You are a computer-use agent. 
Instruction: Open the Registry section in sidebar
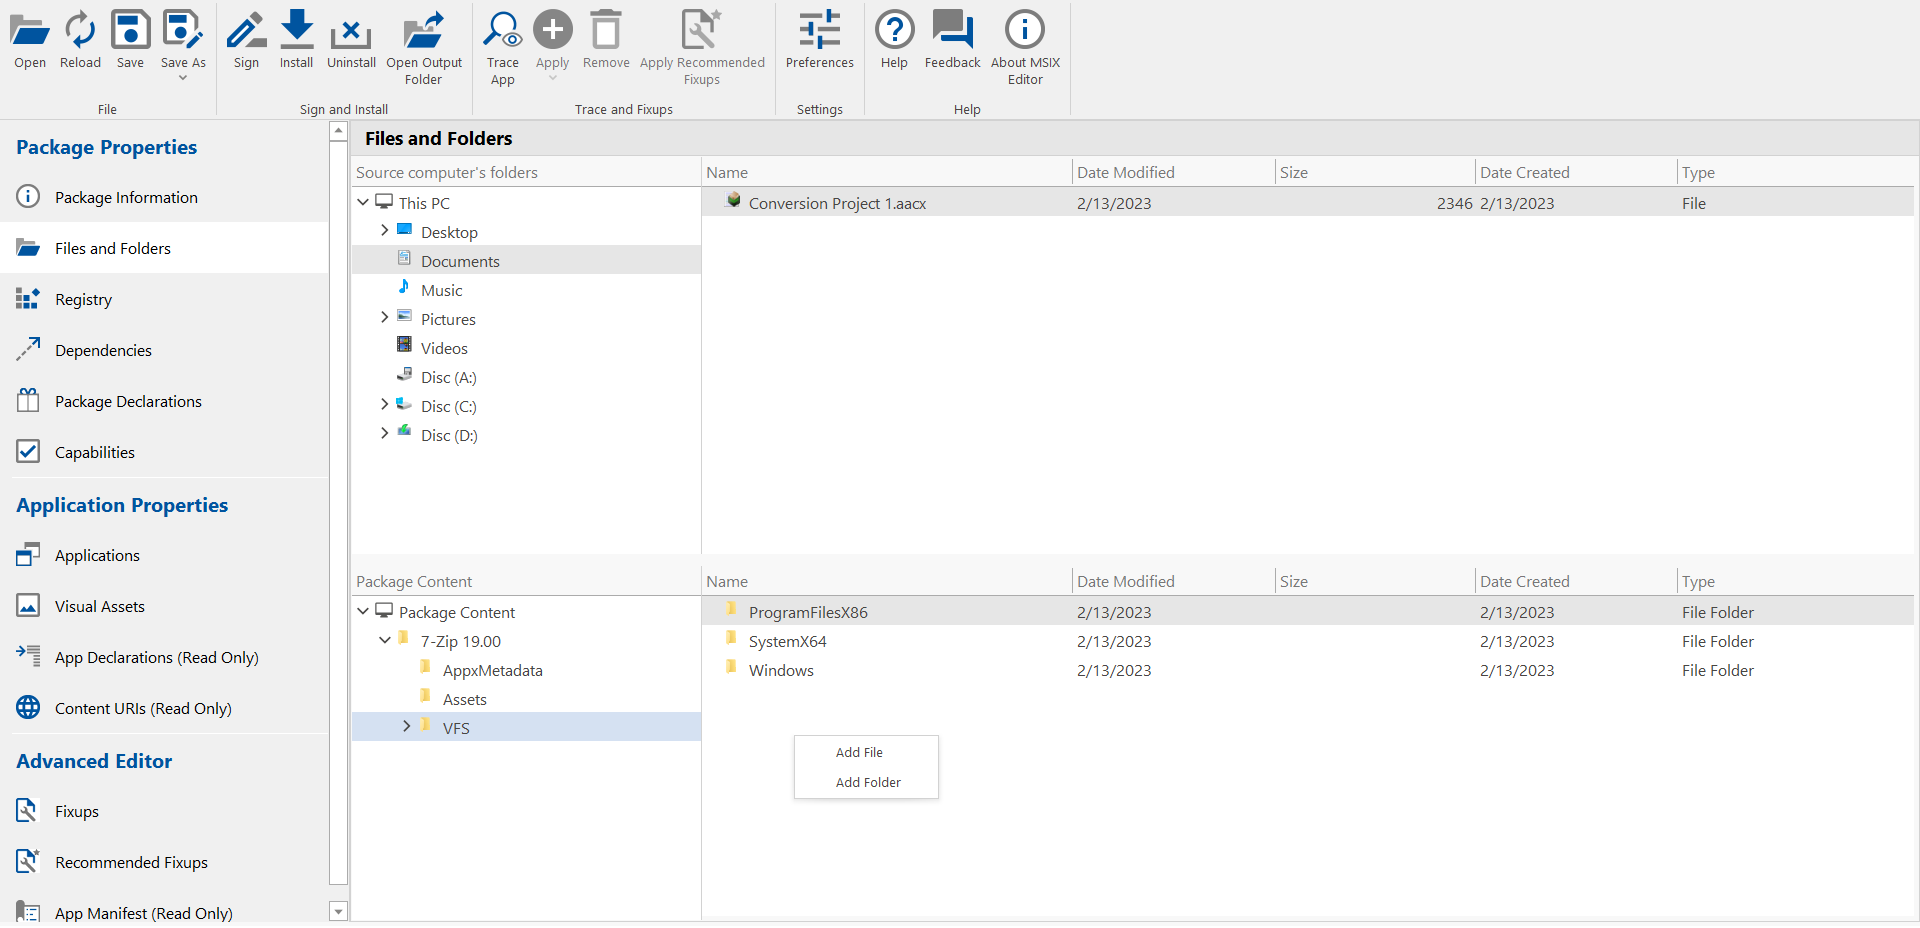point(83,299)
